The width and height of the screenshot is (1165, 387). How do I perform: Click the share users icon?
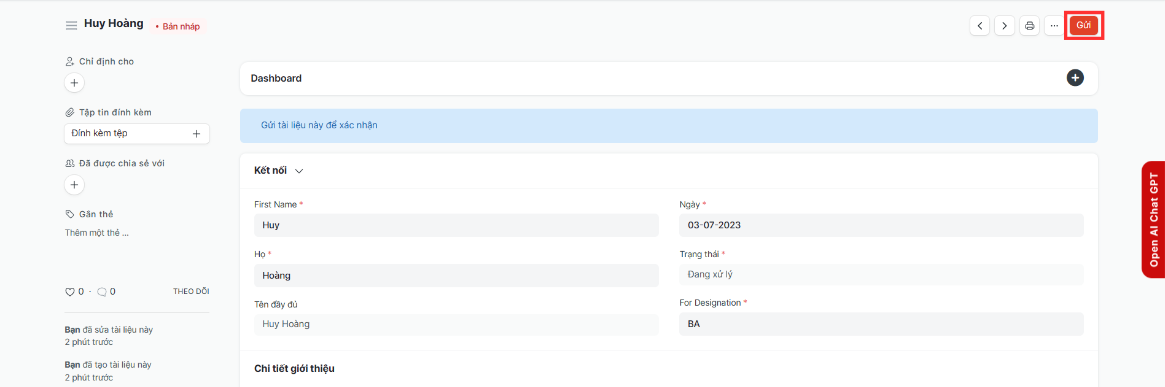pos(70,163)
